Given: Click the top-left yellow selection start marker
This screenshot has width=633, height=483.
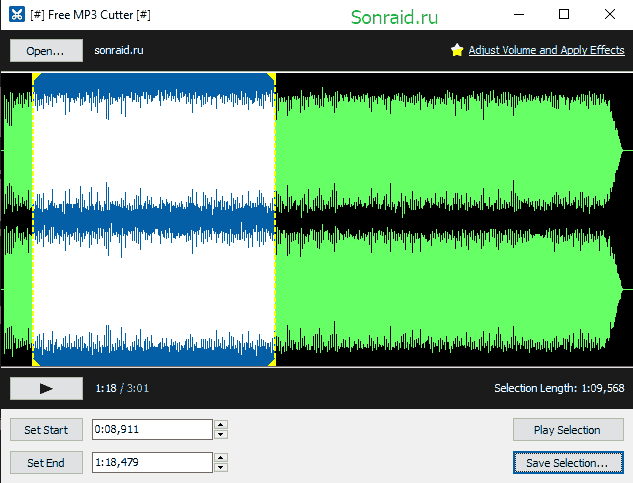Looking at the screenshot, I should coord(36,77).
